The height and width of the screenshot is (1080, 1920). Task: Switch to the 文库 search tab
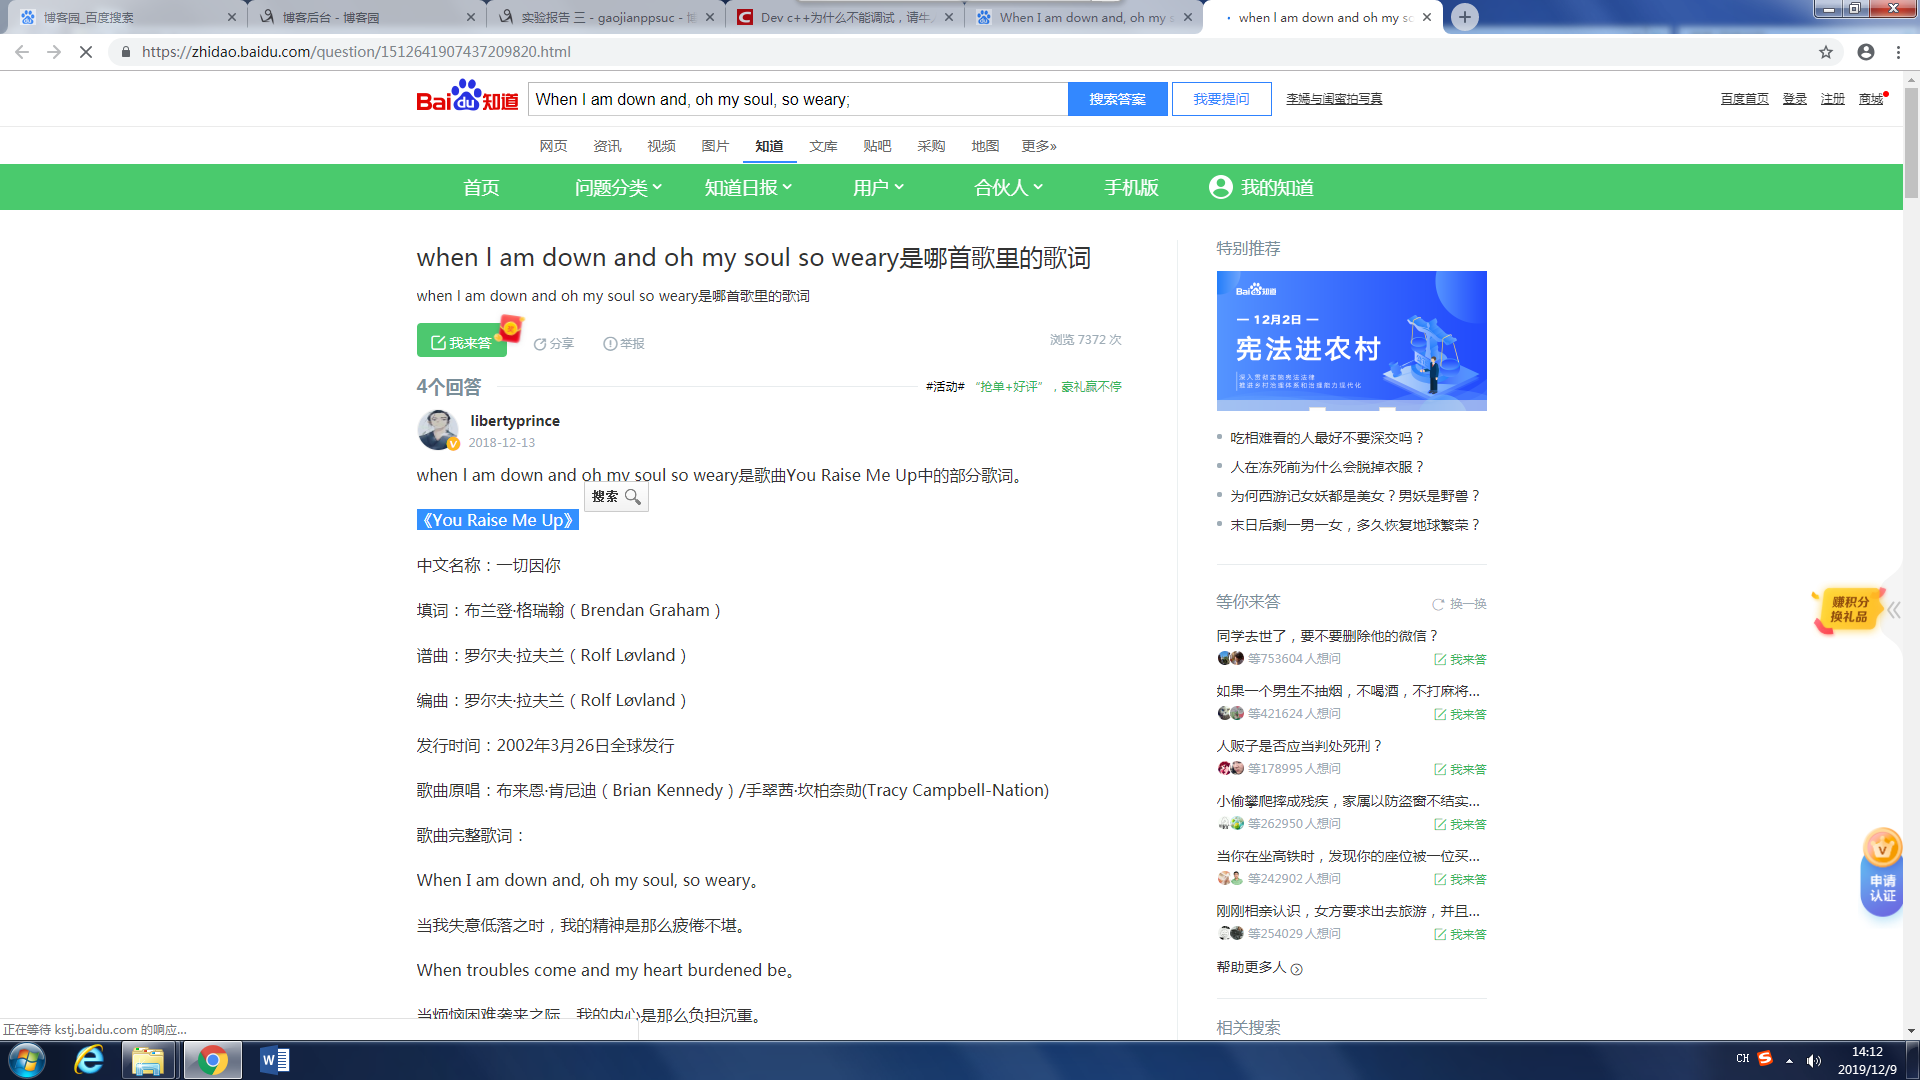(823, 146)
